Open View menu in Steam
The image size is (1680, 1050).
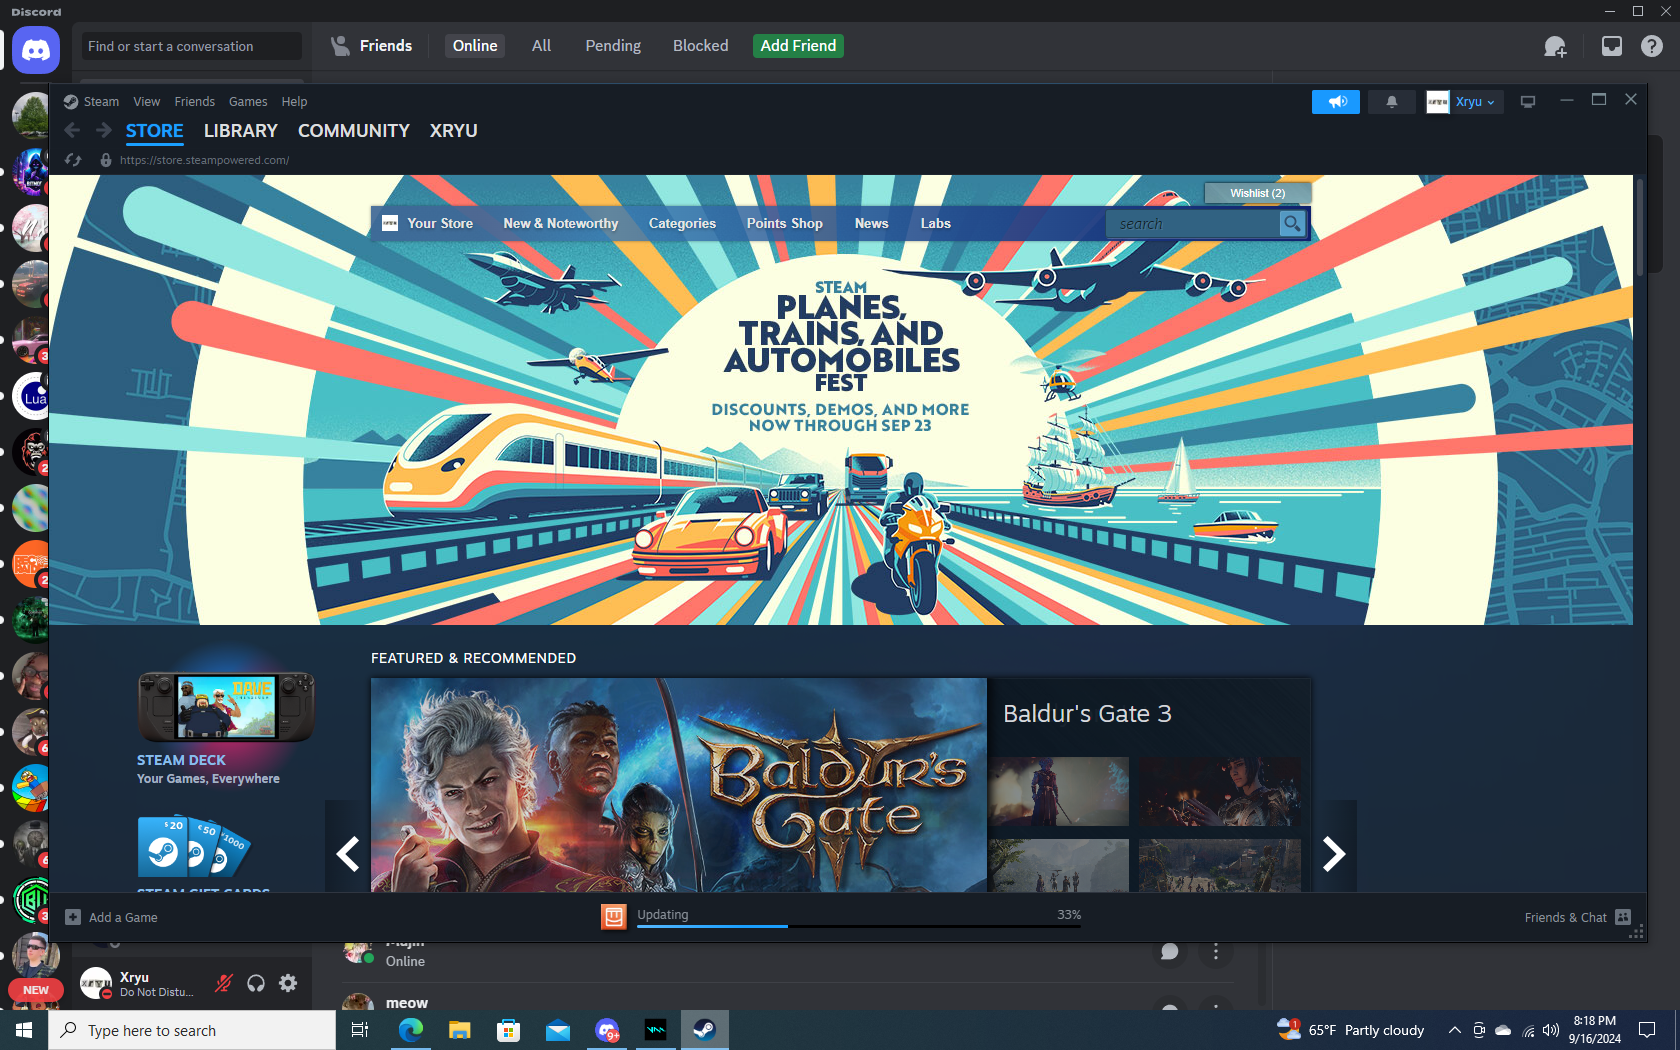coord(146,102)
